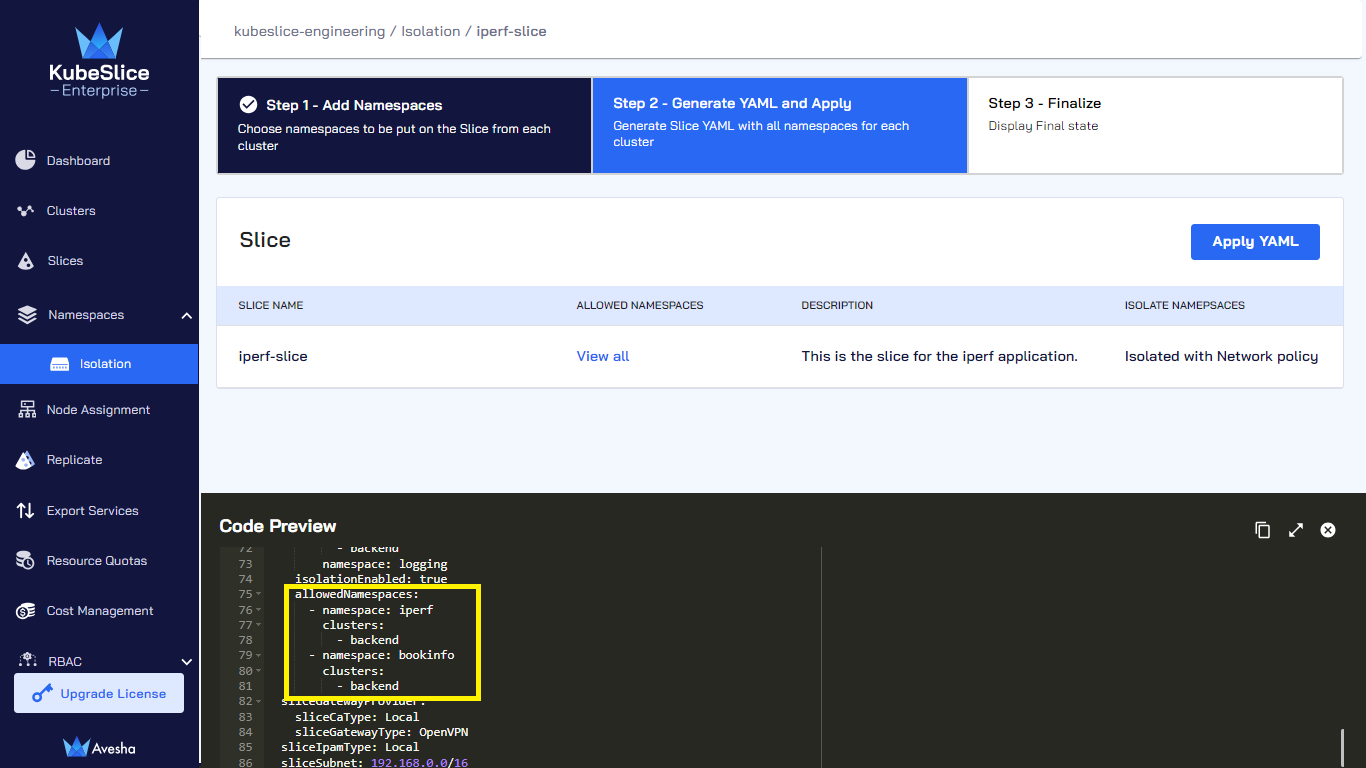Click the iperf-slice slice name cell
This screenshot has height=768, width=1366.
coord(273,356)
